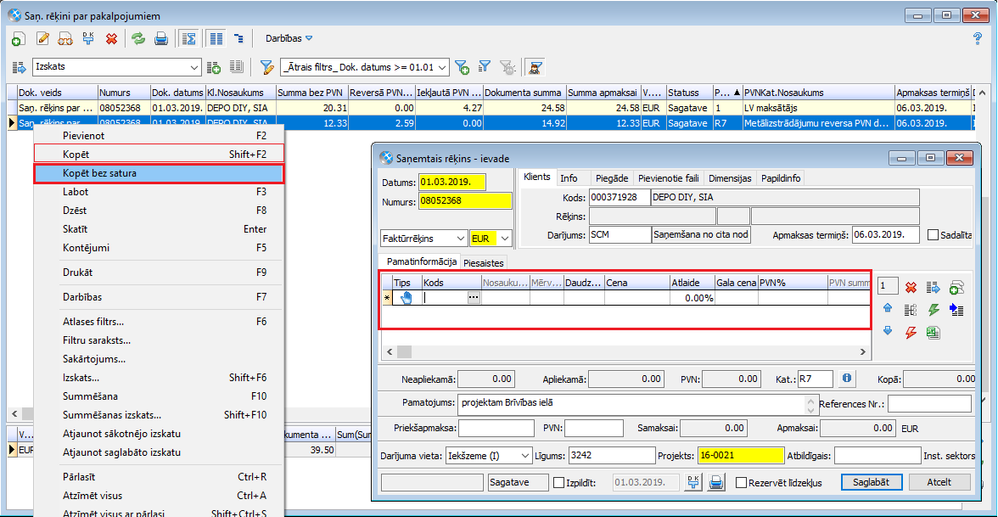Check the Rezervēt līdzekļus checkbox
998x517 pixels.
tap(742, 483)
